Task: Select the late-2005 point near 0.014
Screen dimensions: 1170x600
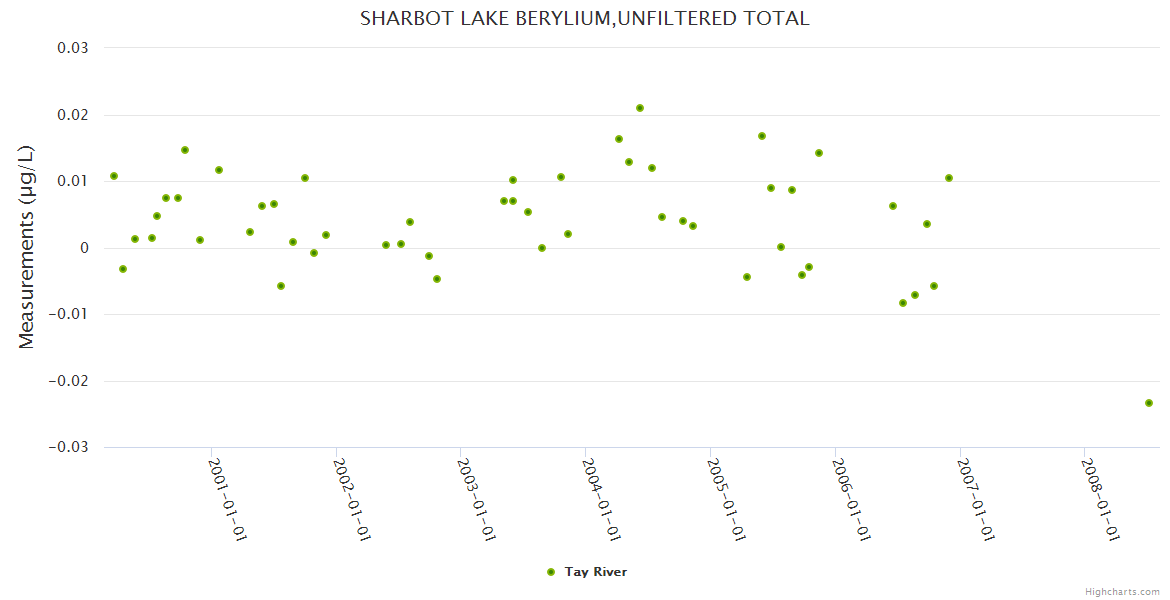Action: [819, 153]
